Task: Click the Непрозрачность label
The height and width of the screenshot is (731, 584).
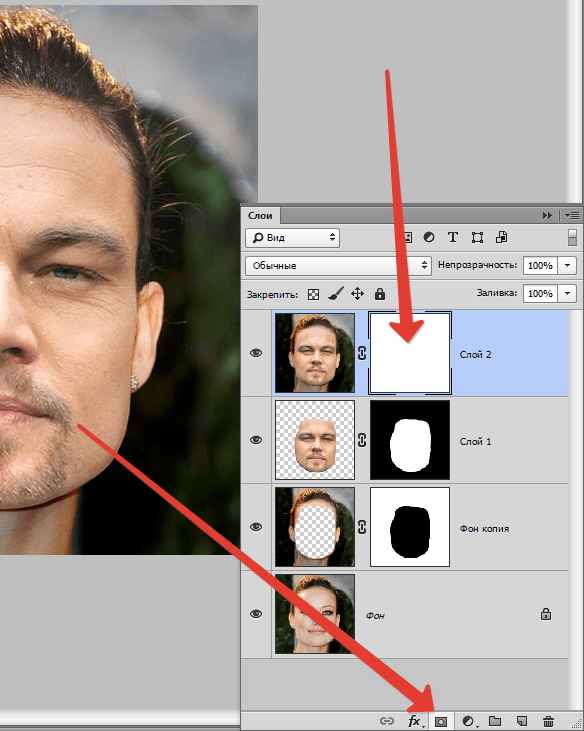Action: pos(477,265)
